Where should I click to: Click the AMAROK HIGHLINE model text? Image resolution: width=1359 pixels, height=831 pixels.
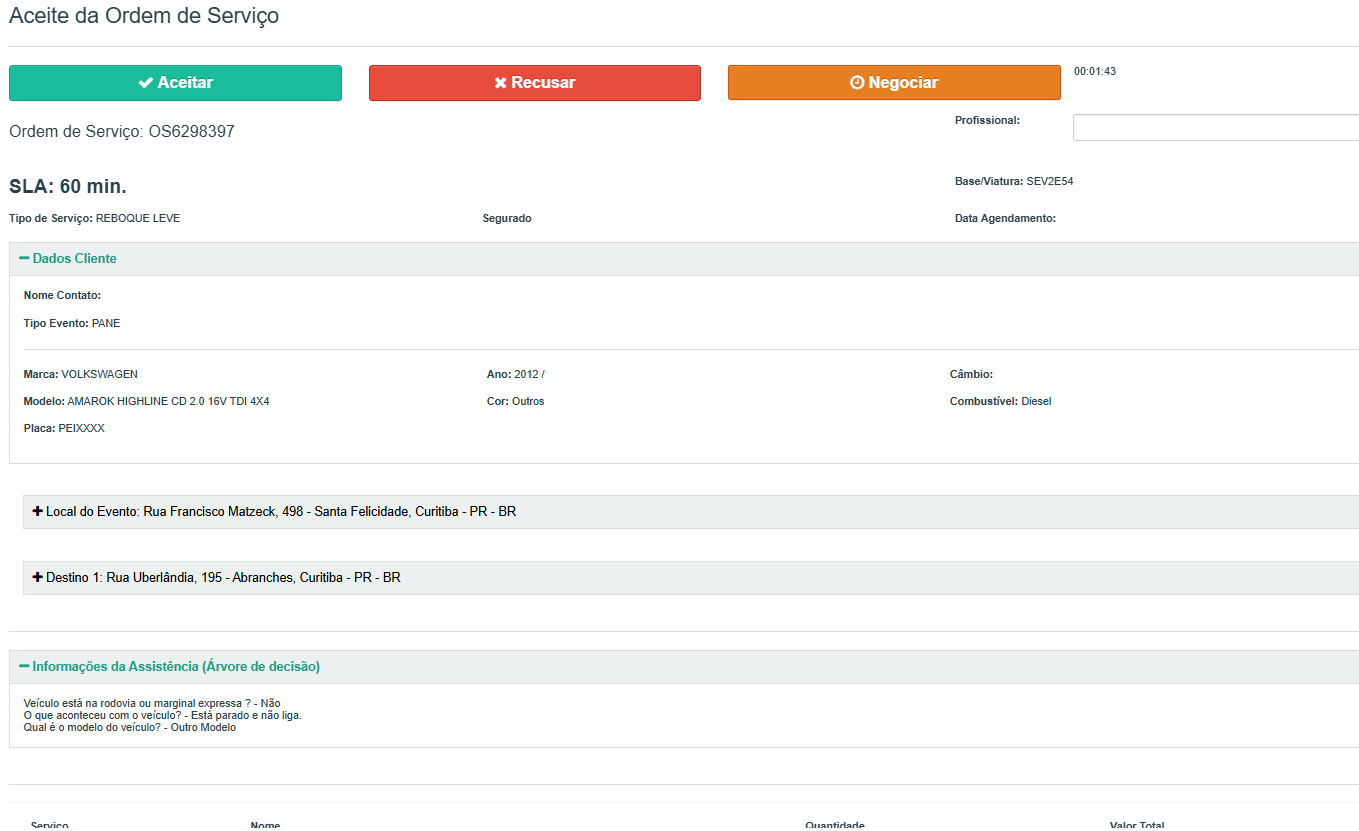168,401
